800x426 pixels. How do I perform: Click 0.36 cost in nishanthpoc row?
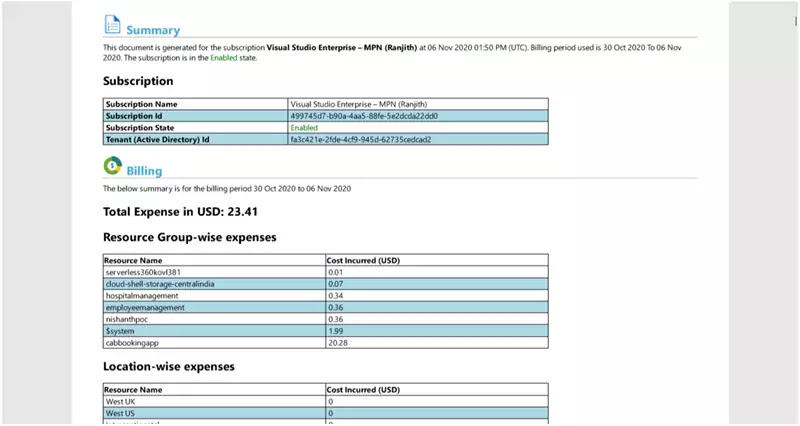pyautogui.click(x=437, y=319)
